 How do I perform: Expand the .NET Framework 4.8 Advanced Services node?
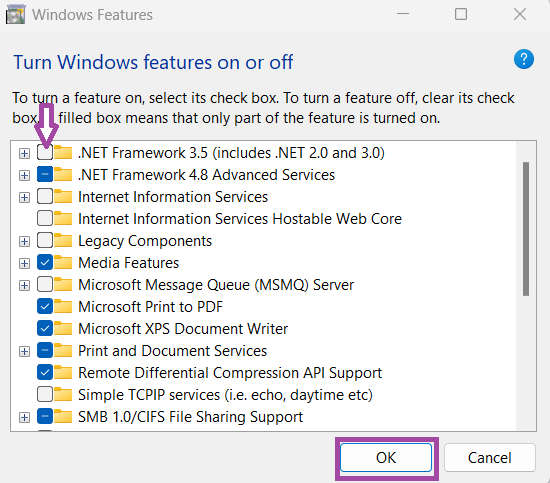[24, 175]
